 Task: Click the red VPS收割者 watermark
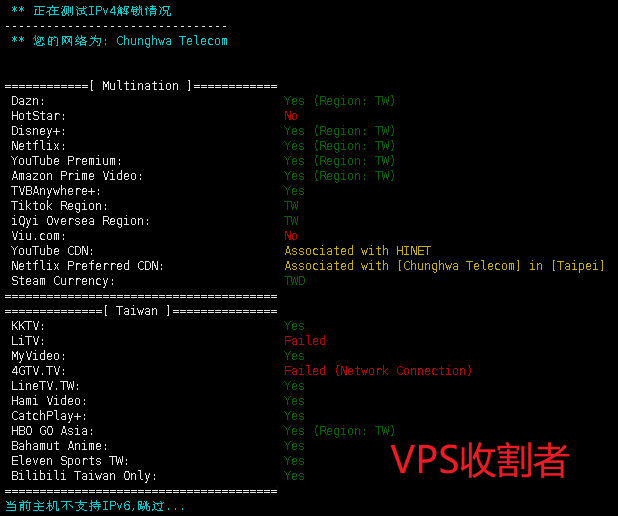479,460
